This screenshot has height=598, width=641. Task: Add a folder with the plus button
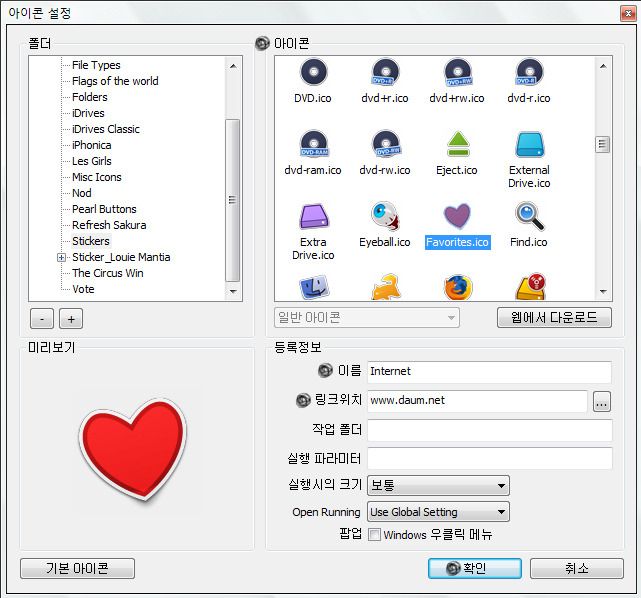pos(71,319)
